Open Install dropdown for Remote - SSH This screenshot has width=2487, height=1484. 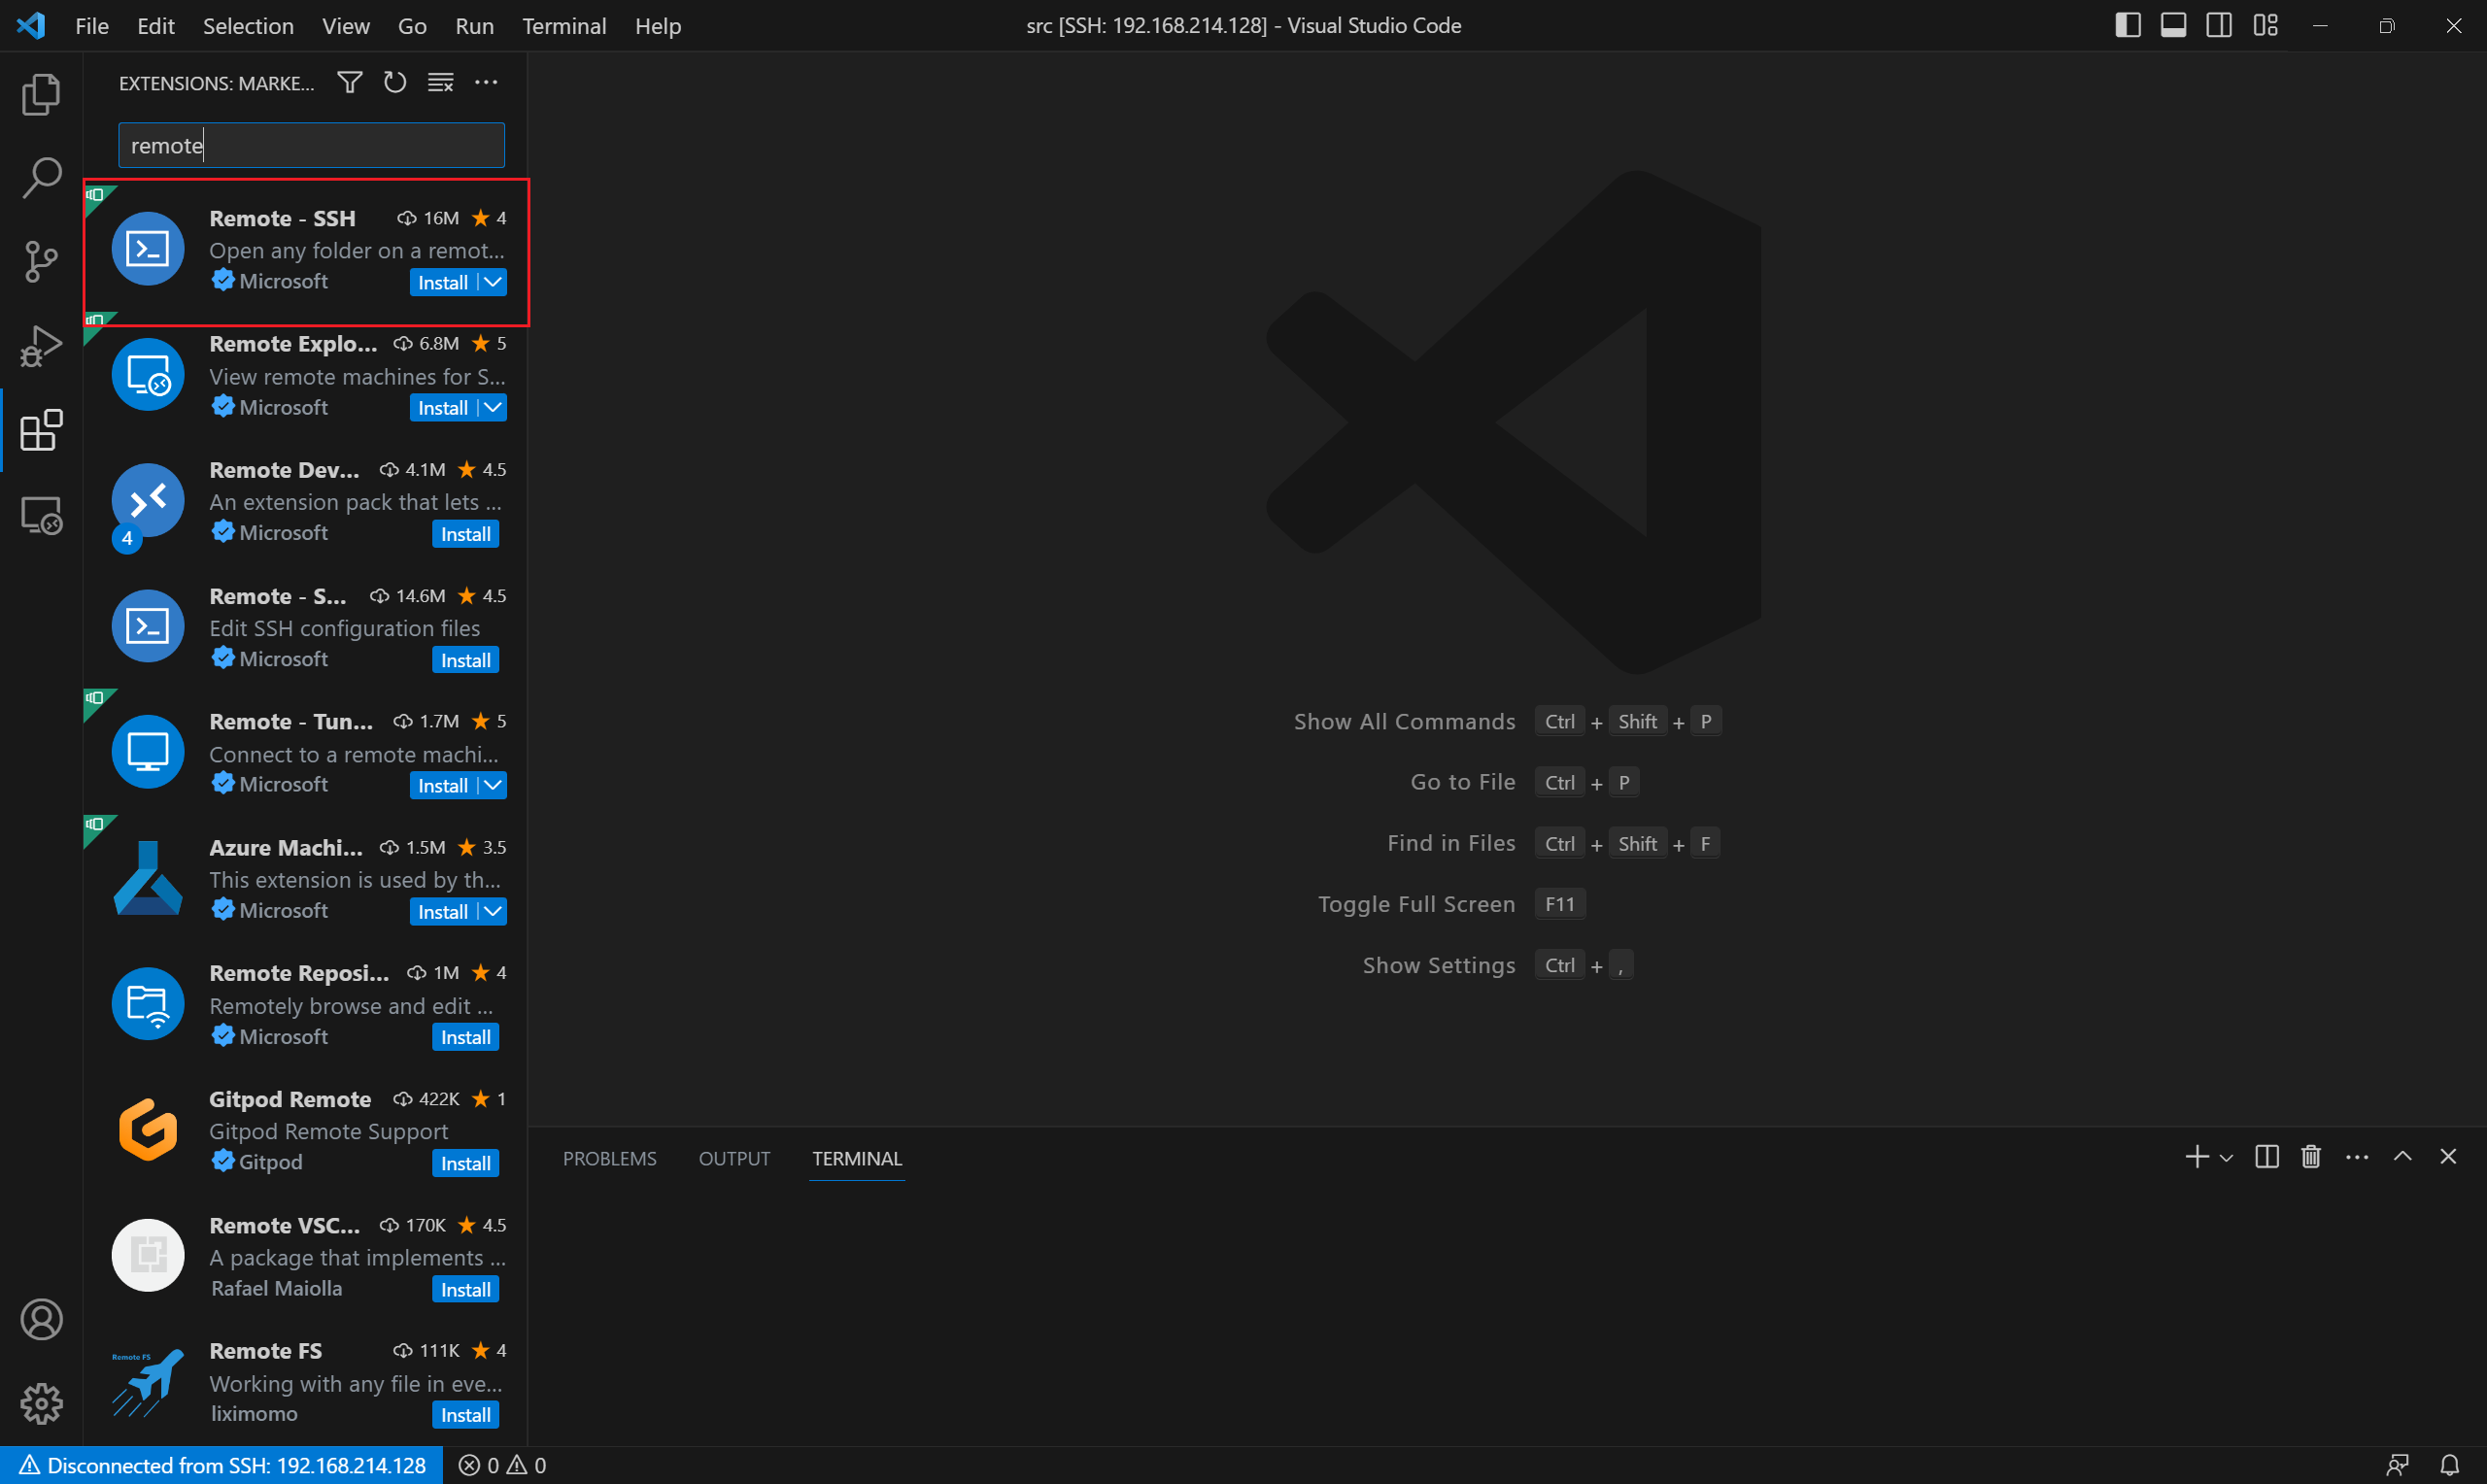[x=493, y=282]
